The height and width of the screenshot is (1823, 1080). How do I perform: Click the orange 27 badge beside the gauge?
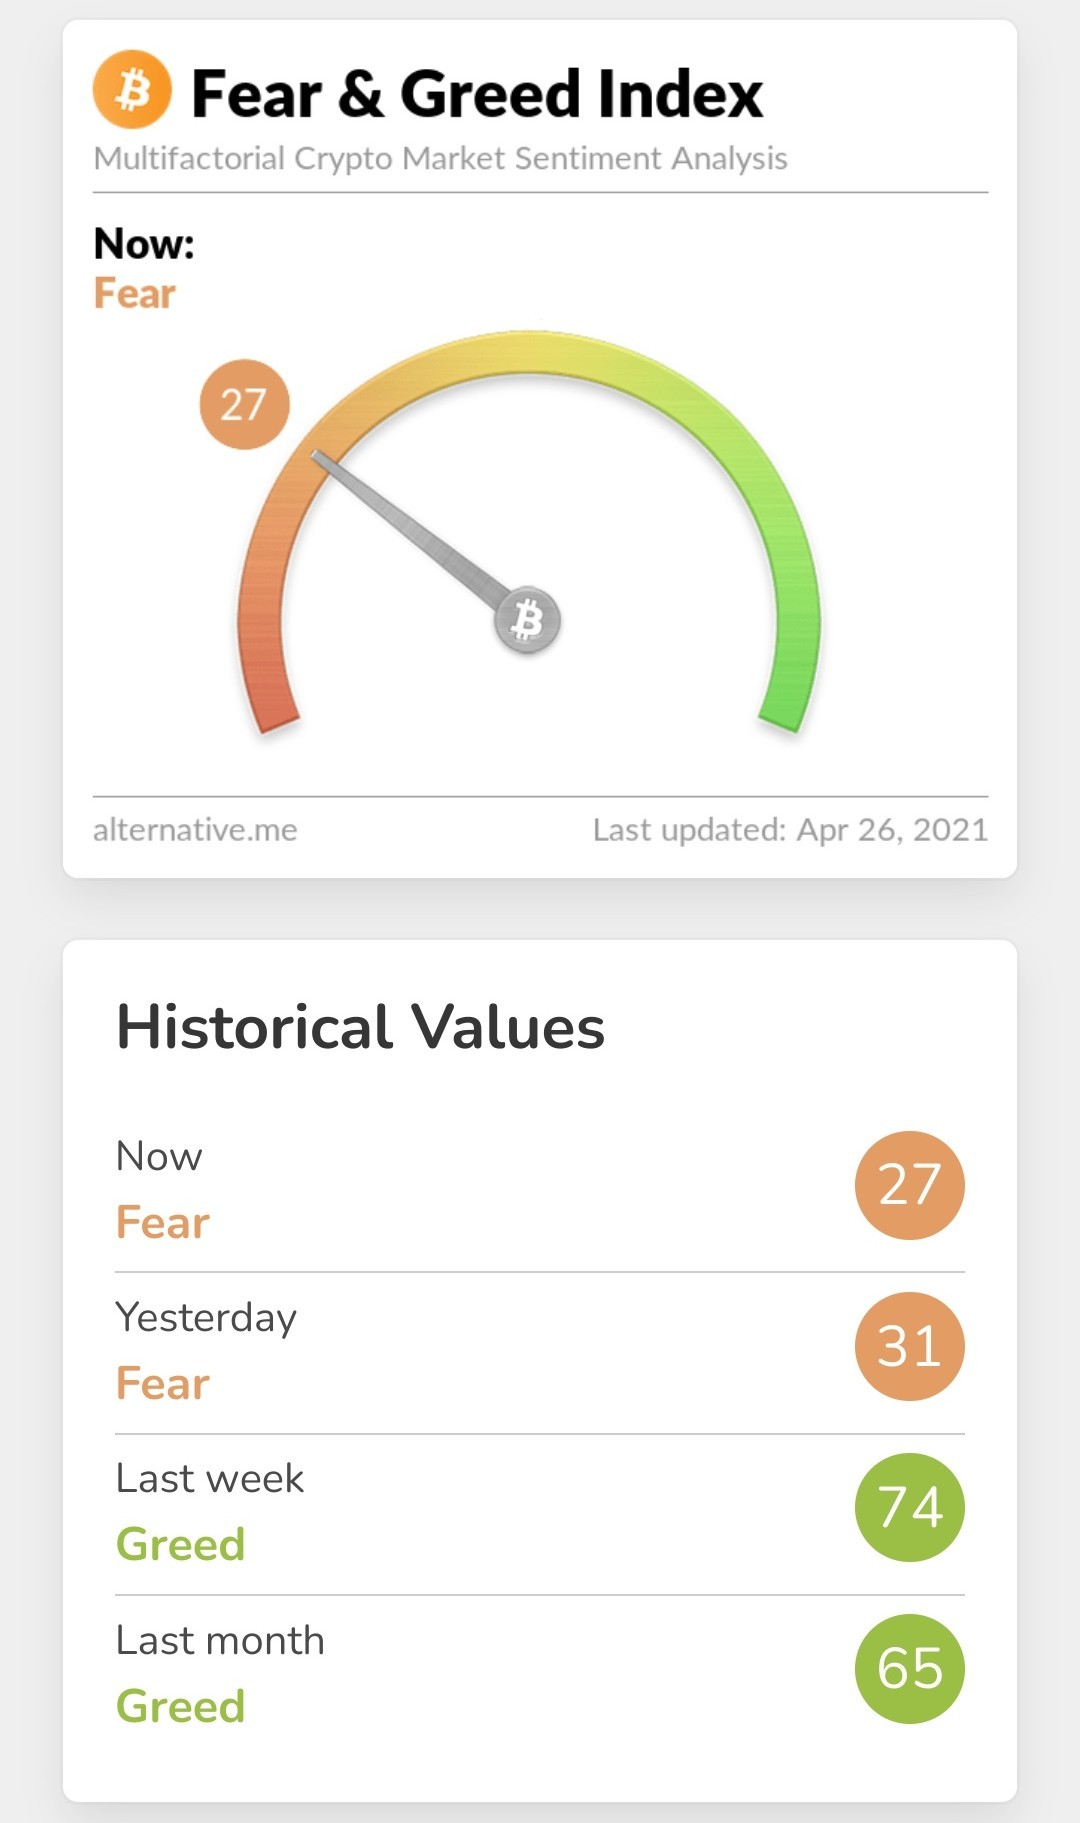(x=244, y=404)
